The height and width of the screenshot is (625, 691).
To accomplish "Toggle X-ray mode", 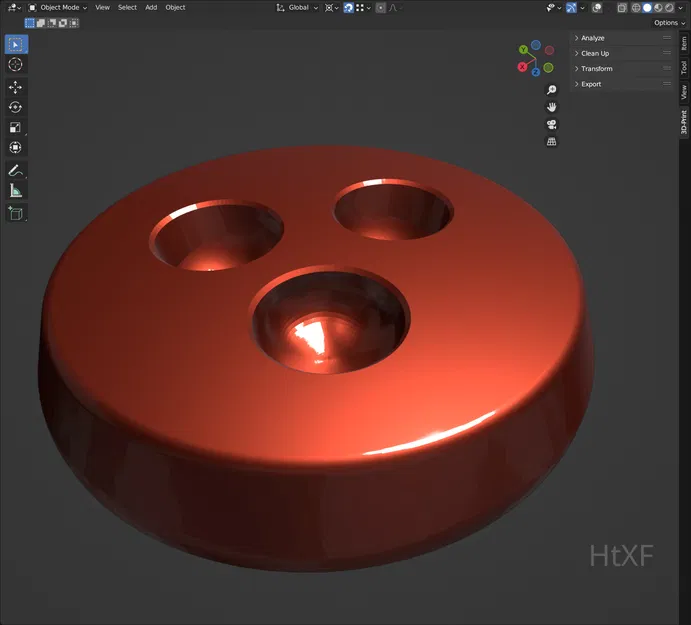I will pyautogui.click(x=622, y=7).
